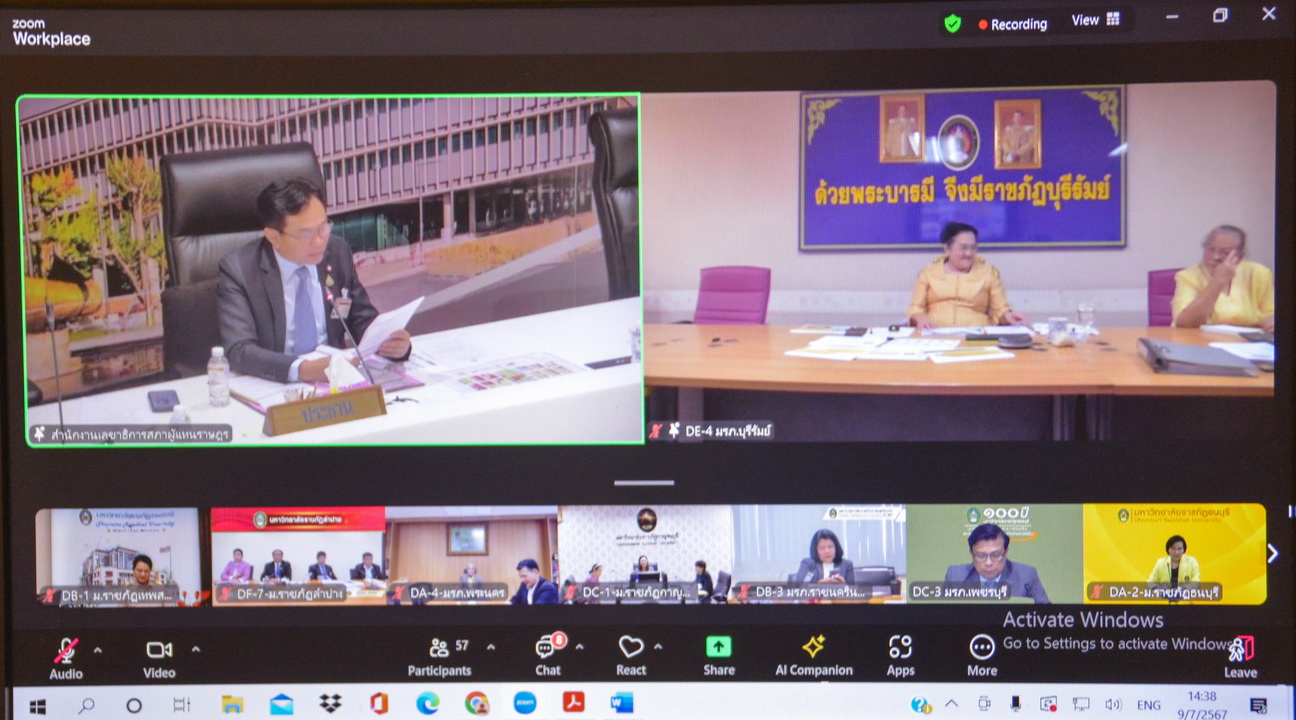The width and height of the screenshot is (1296, 720).
Task: Expand the arrow next to Participants
Action: pyautogui.click(x=491, y=647)
